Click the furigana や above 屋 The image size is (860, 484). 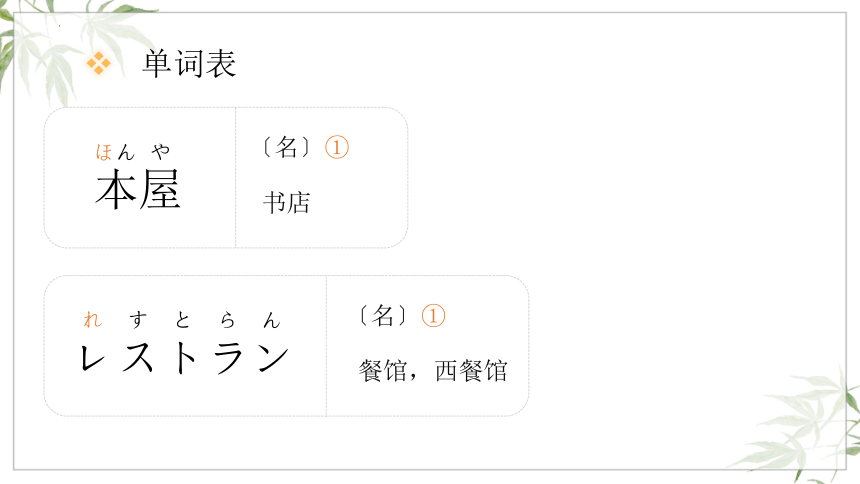pos(161,151)
